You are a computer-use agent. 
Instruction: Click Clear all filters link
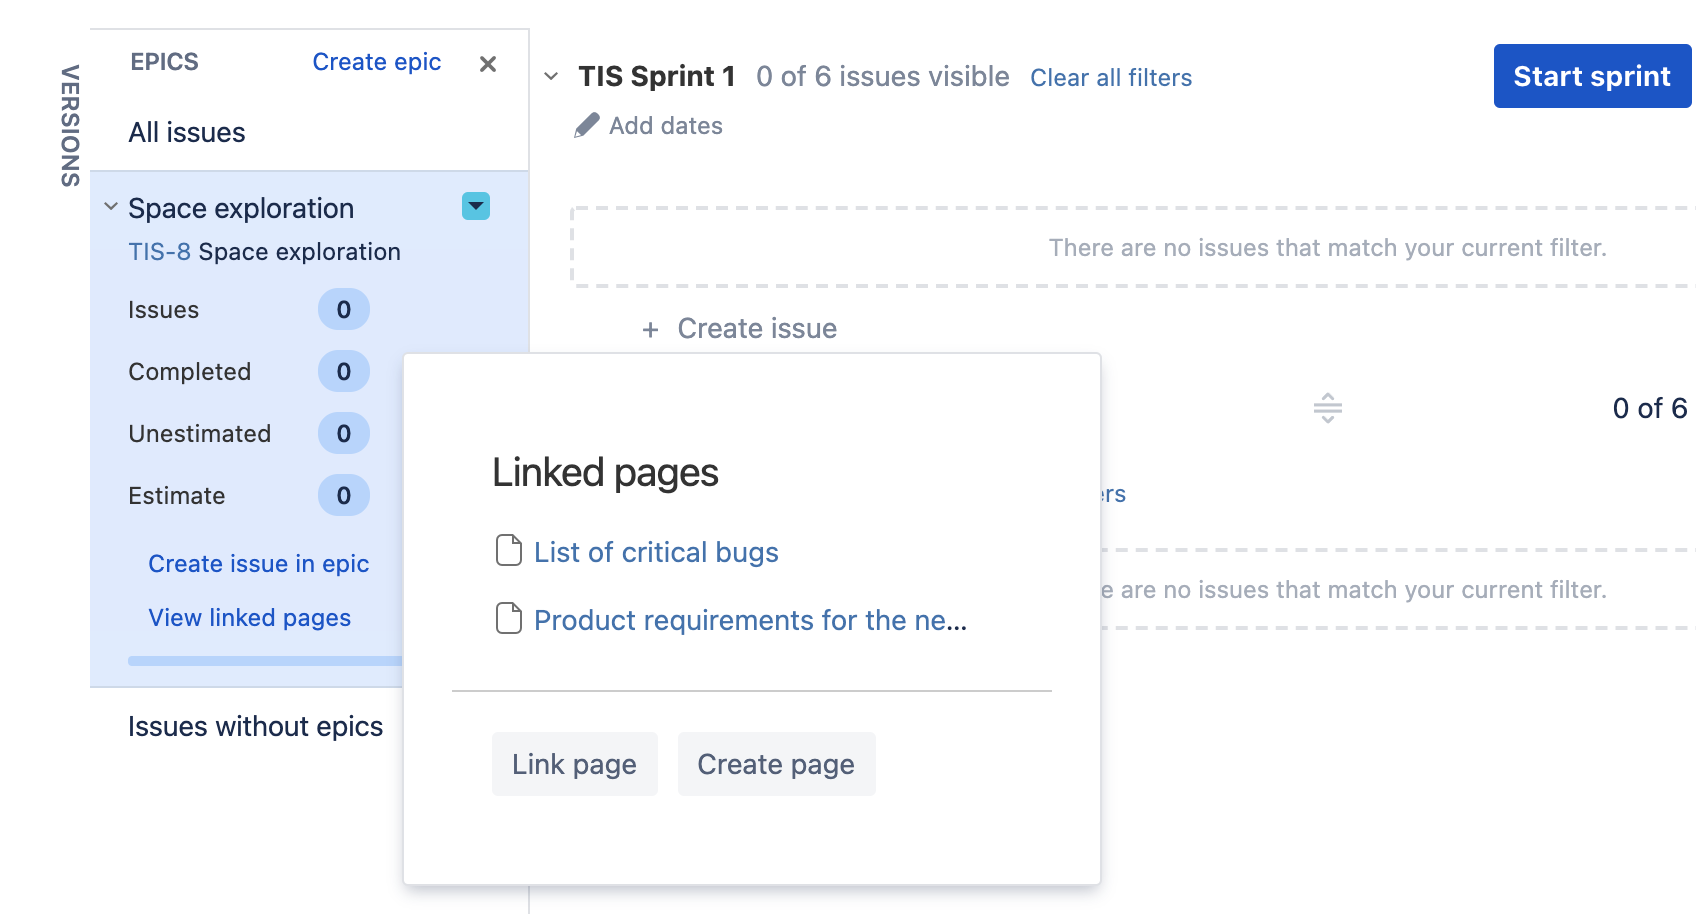pos(1110,78)
